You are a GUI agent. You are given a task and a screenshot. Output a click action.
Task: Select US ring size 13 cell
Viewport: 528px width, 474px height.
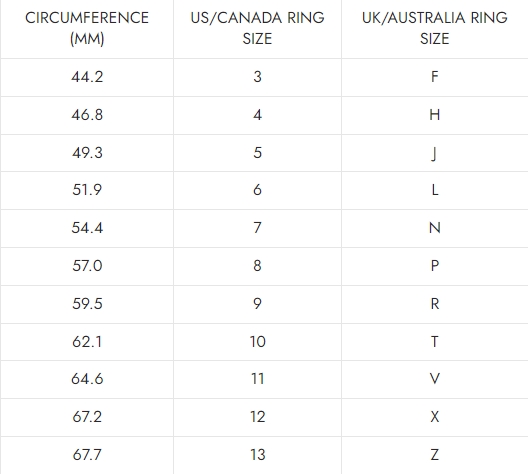pyautogui.click(x=257, y=455)
